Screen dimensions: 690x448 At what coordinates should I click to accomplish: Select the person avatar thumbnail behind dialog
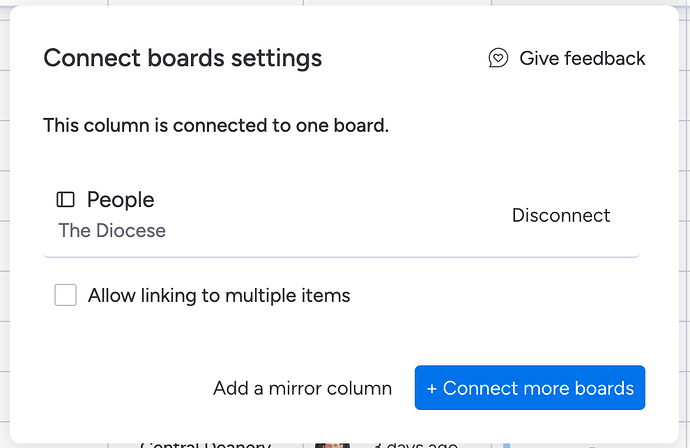coord(332,444)
